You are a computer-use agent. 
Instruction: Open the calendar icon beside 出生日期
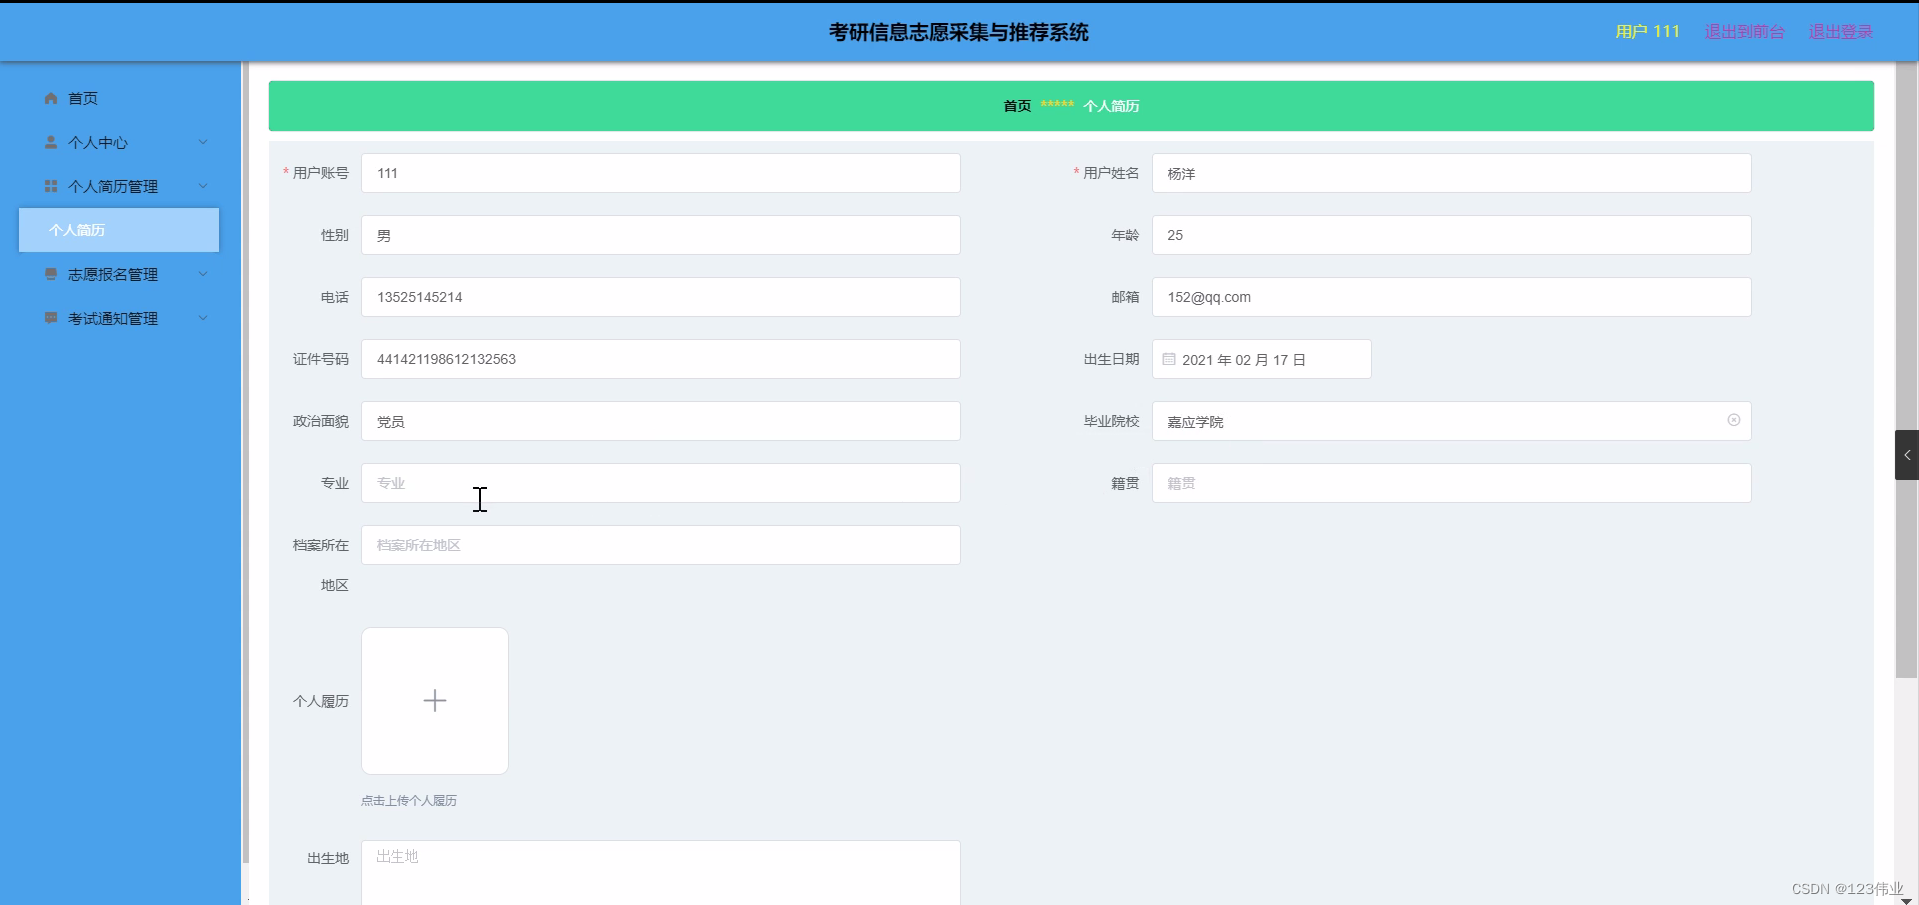click(x=1170, y=359)
